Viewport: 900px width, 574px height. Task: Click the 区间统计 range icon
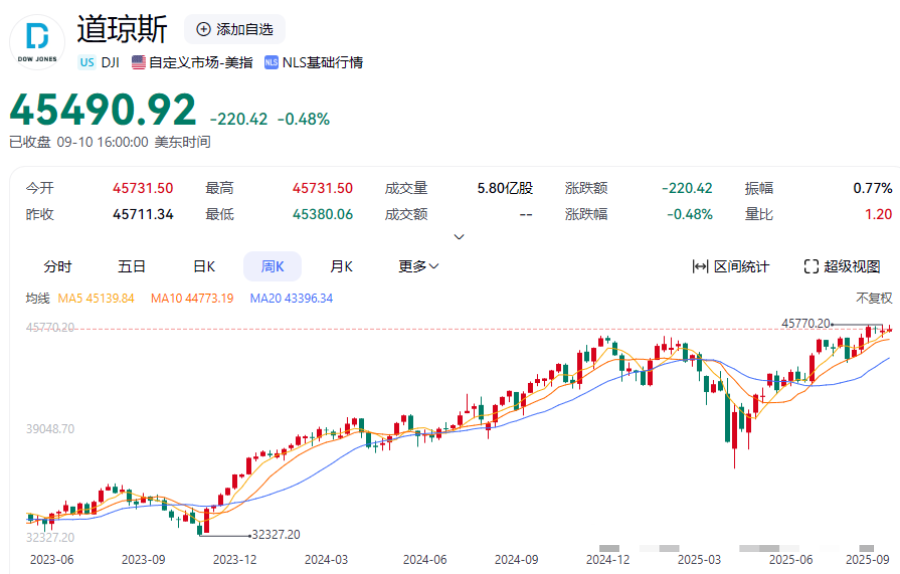click(x=700, y=266)
